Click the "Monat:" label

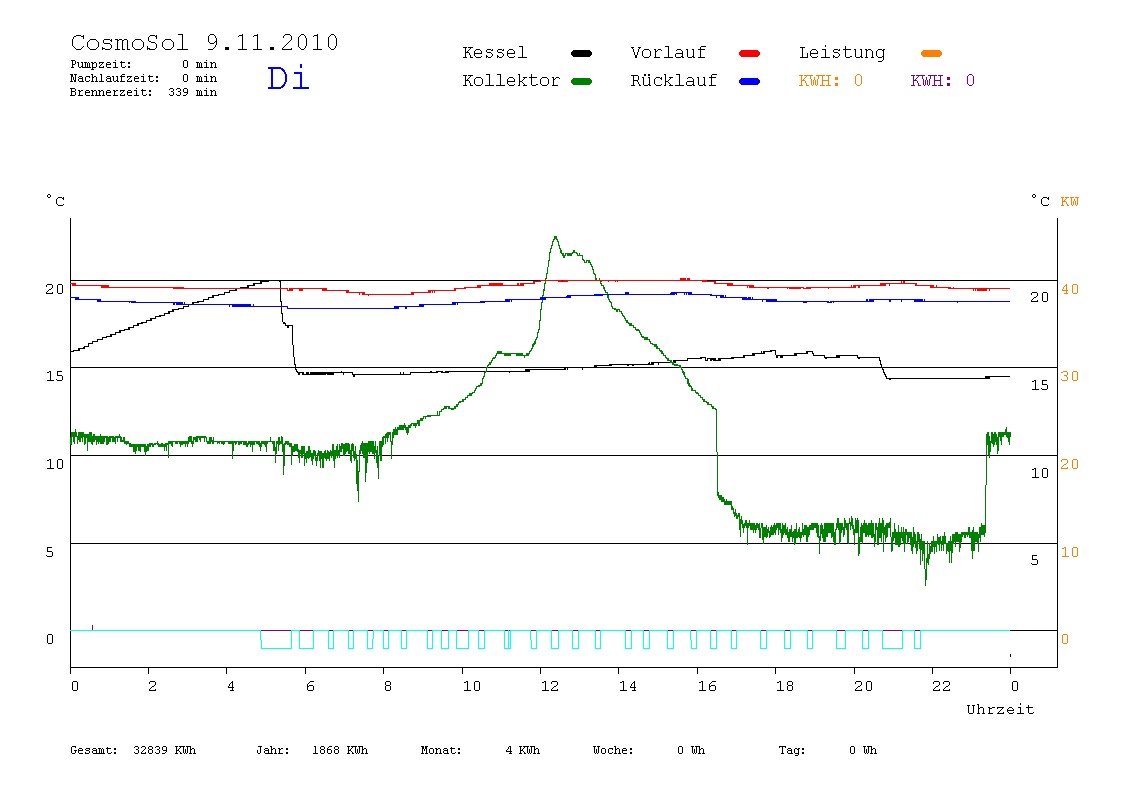click(x=441, y=750)
